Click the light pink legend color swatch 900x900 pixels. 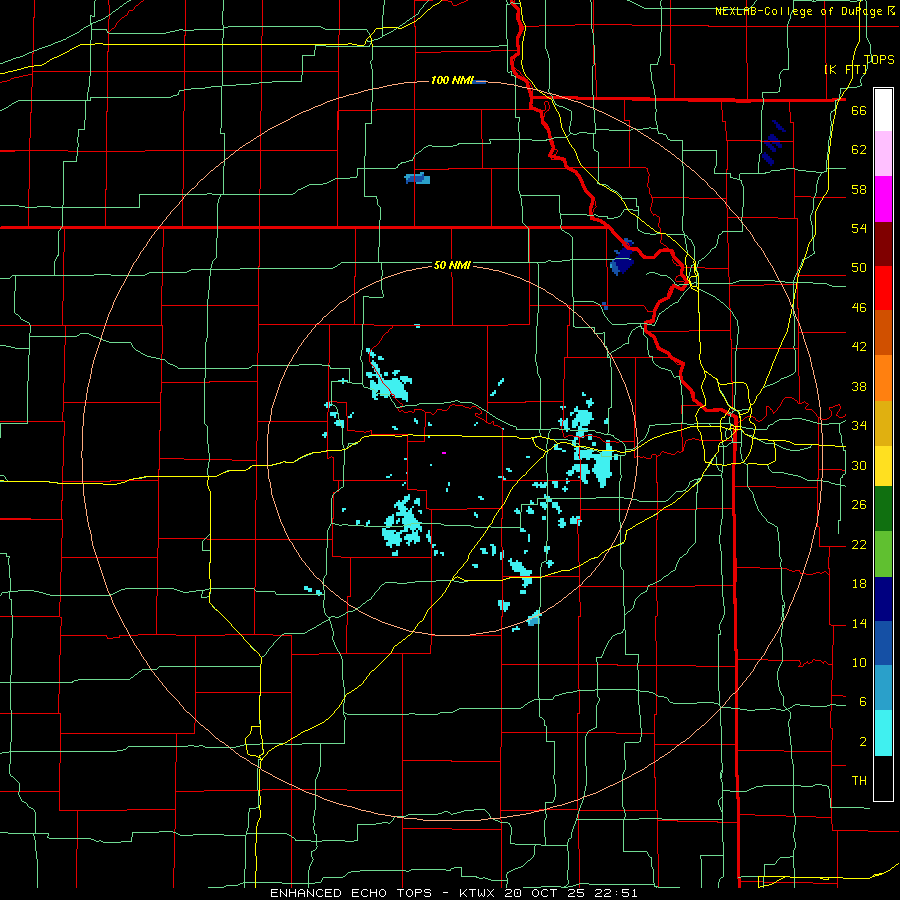pyautogui.click(x=883, y=154)
